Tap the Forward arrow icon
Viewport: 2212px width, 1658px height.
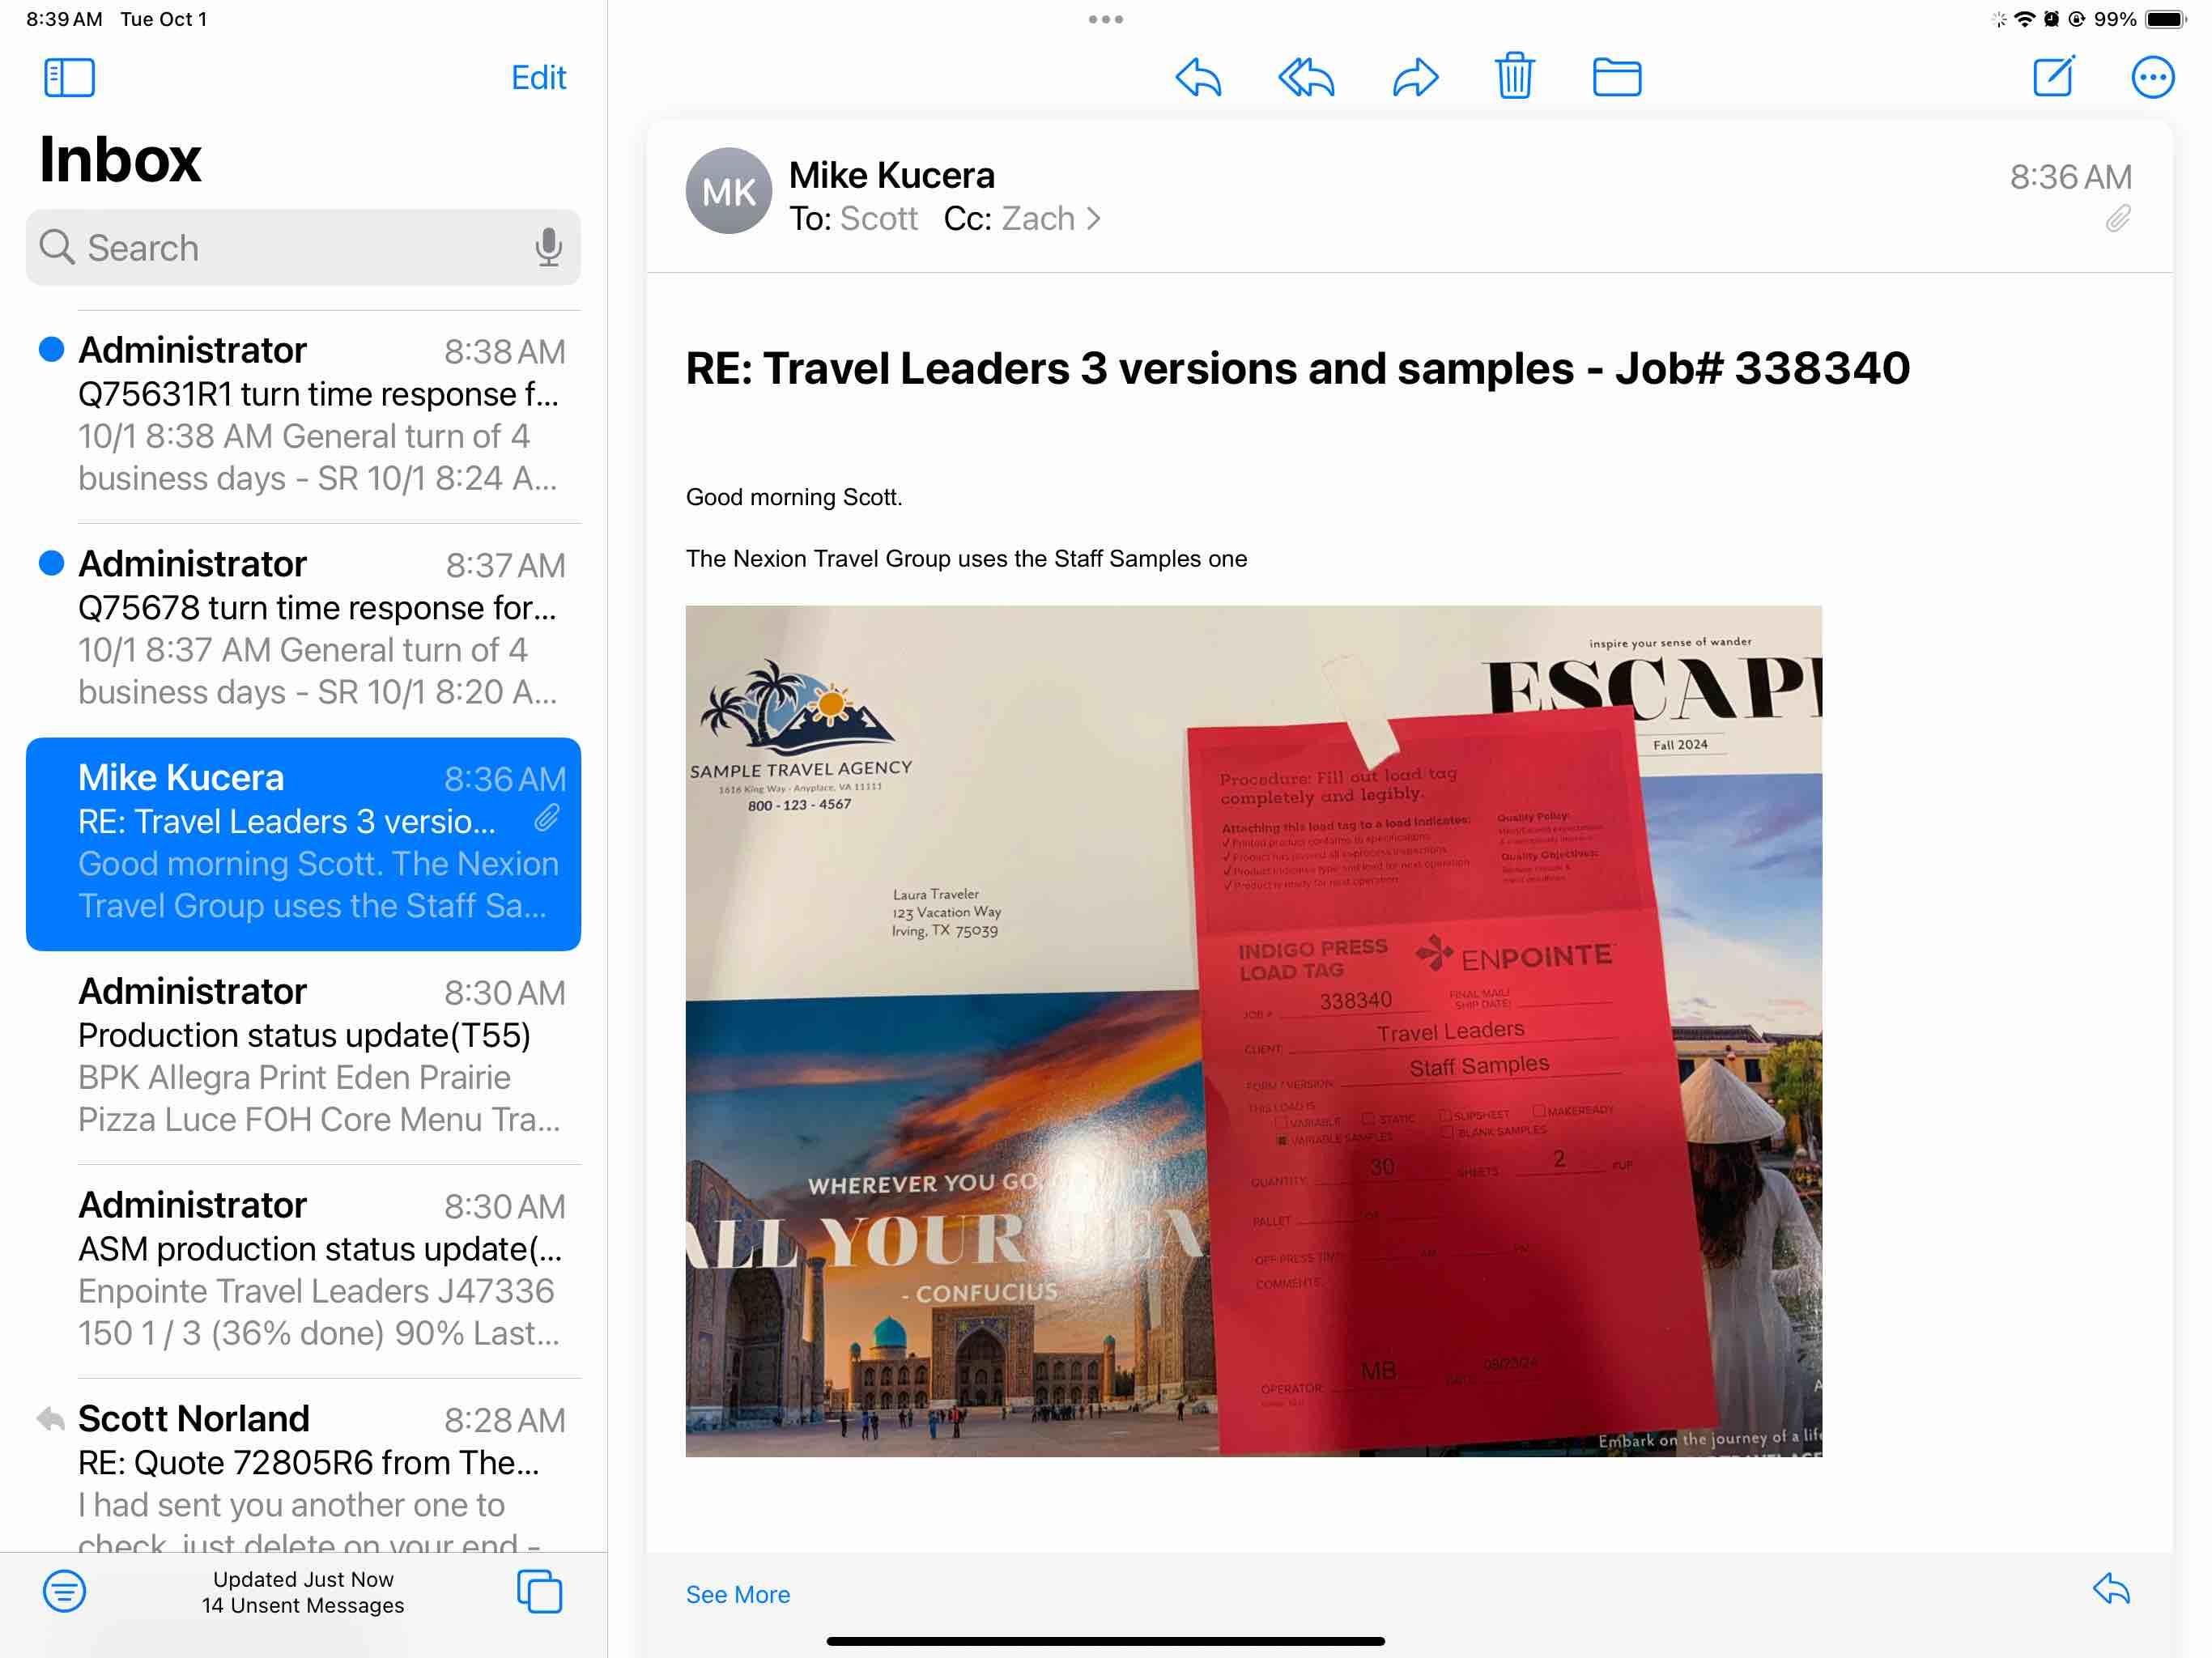(x=1415, y=77)
